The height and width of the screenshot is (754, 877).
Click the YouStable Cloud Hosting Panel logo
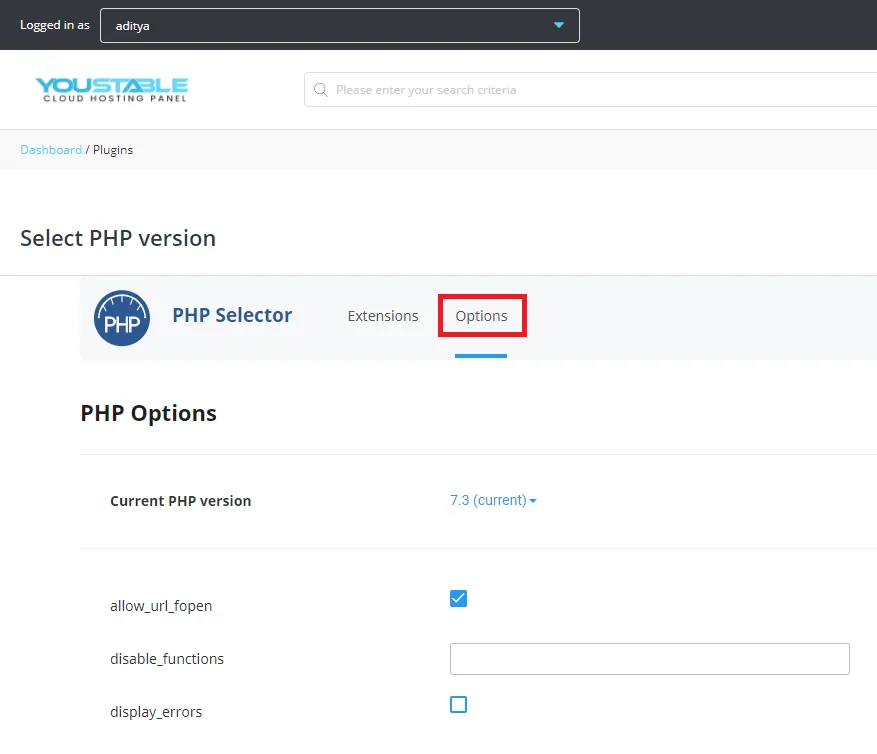click(112, 89)
